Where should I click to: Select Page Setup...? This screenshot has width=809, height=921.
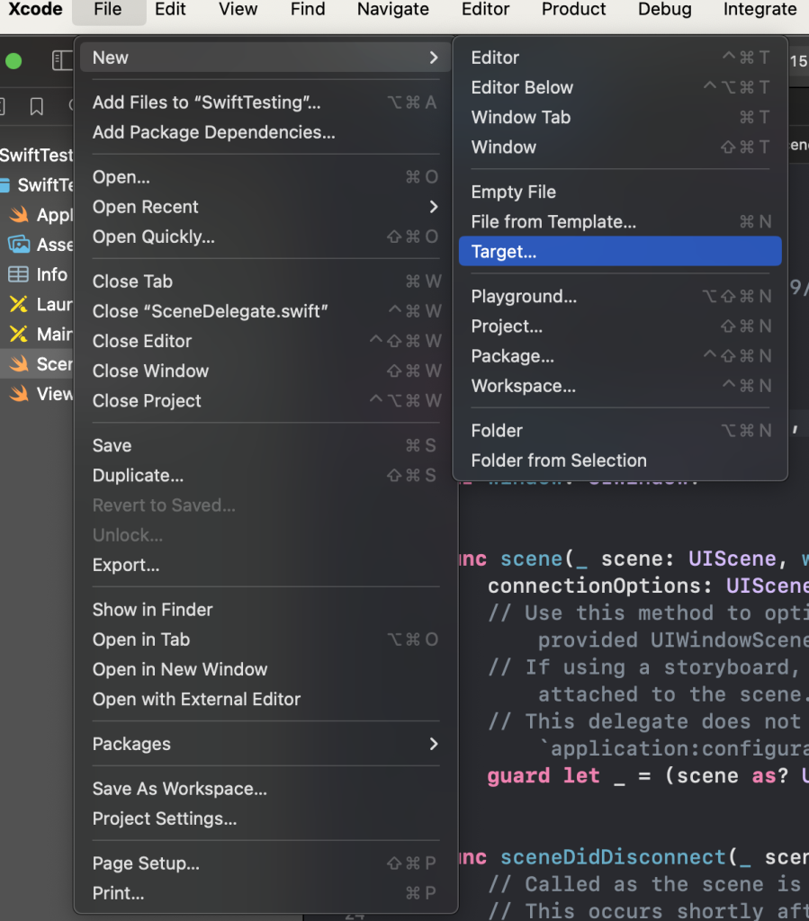[x=266, y=863]
